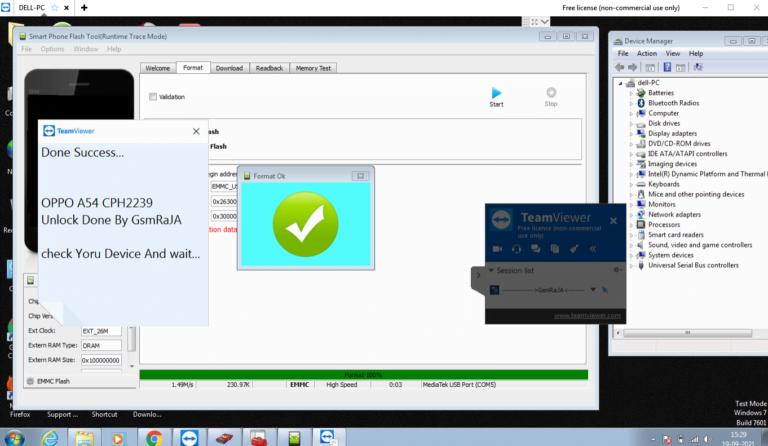
Task: Click the Extern RAM Type field DRAM
Action: click(x=101, y=346)
